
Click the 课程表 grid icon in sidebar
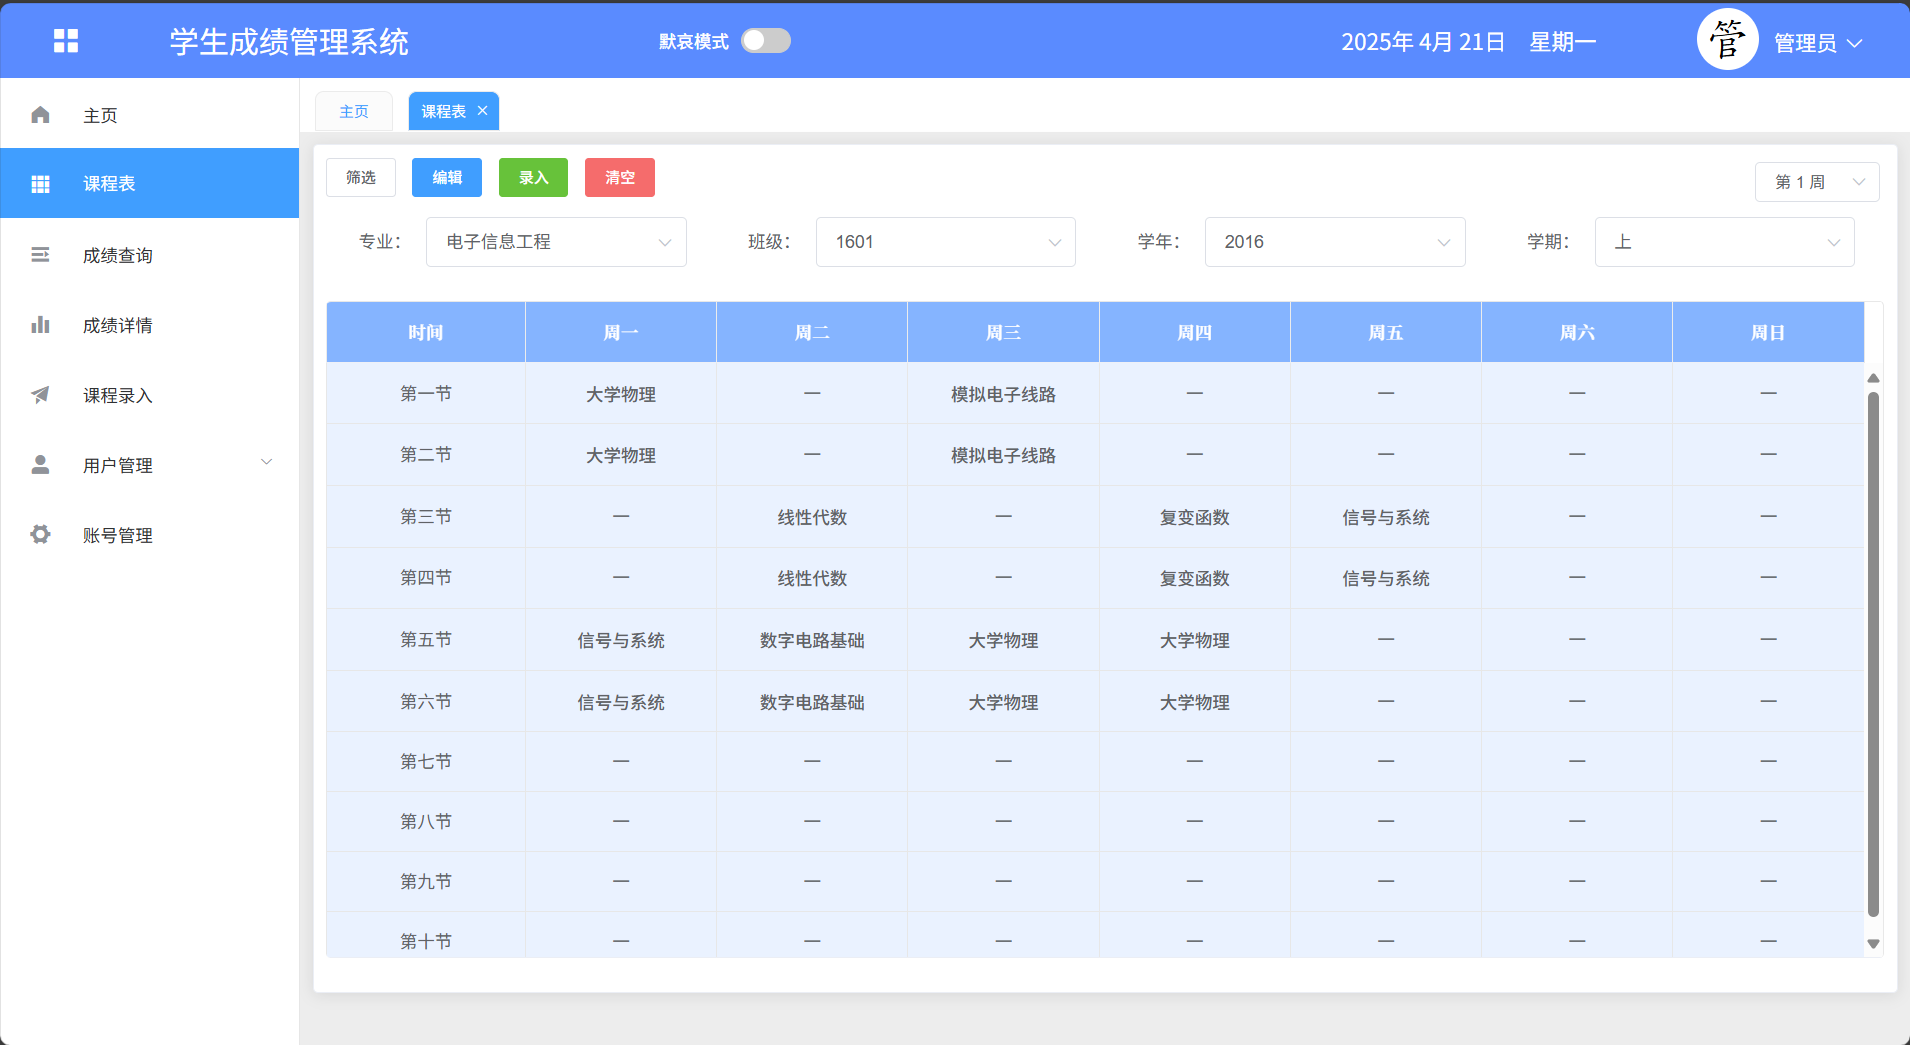(x=40, y=184)
